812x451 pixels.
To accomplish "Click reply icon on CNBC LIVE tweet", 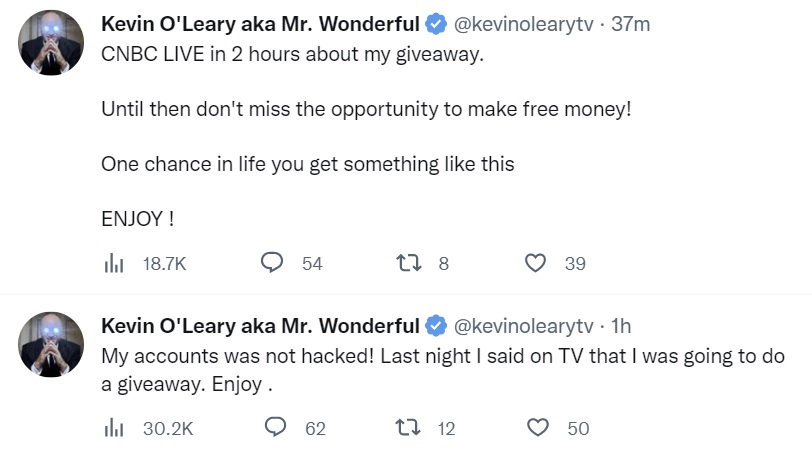I will 273,263.
